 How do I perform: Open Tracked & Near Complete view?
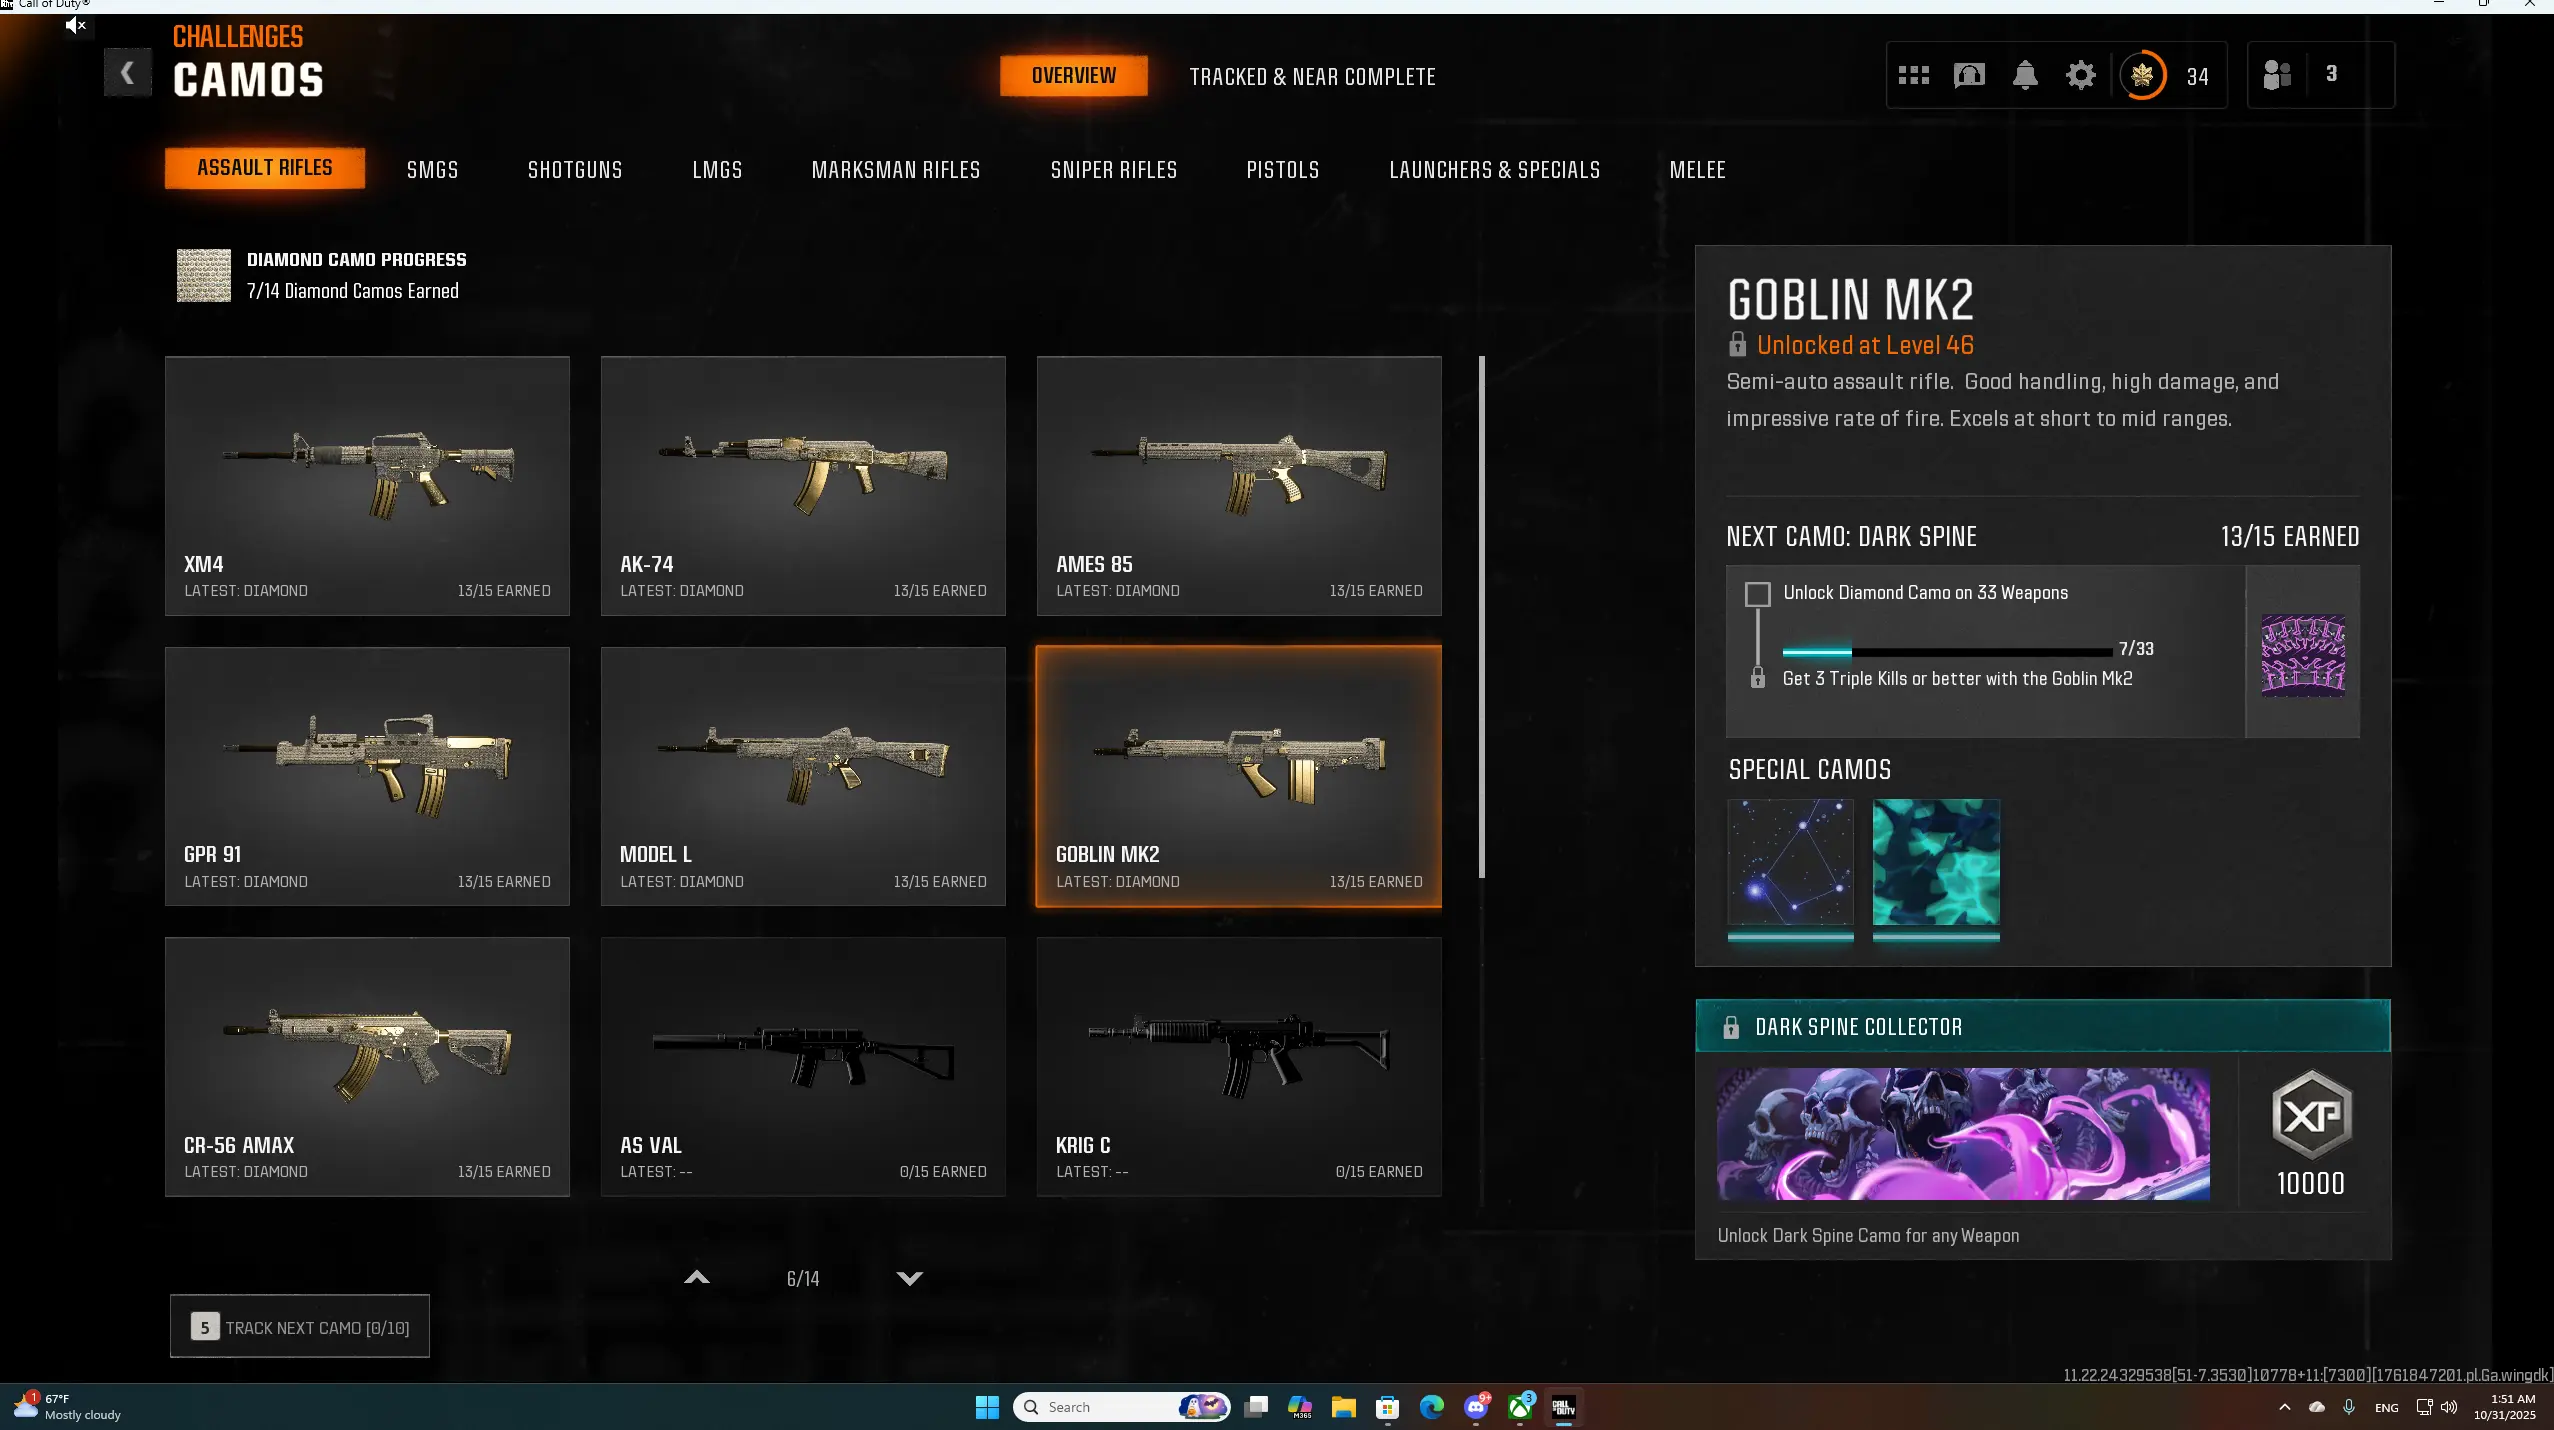coord(1312,77)
